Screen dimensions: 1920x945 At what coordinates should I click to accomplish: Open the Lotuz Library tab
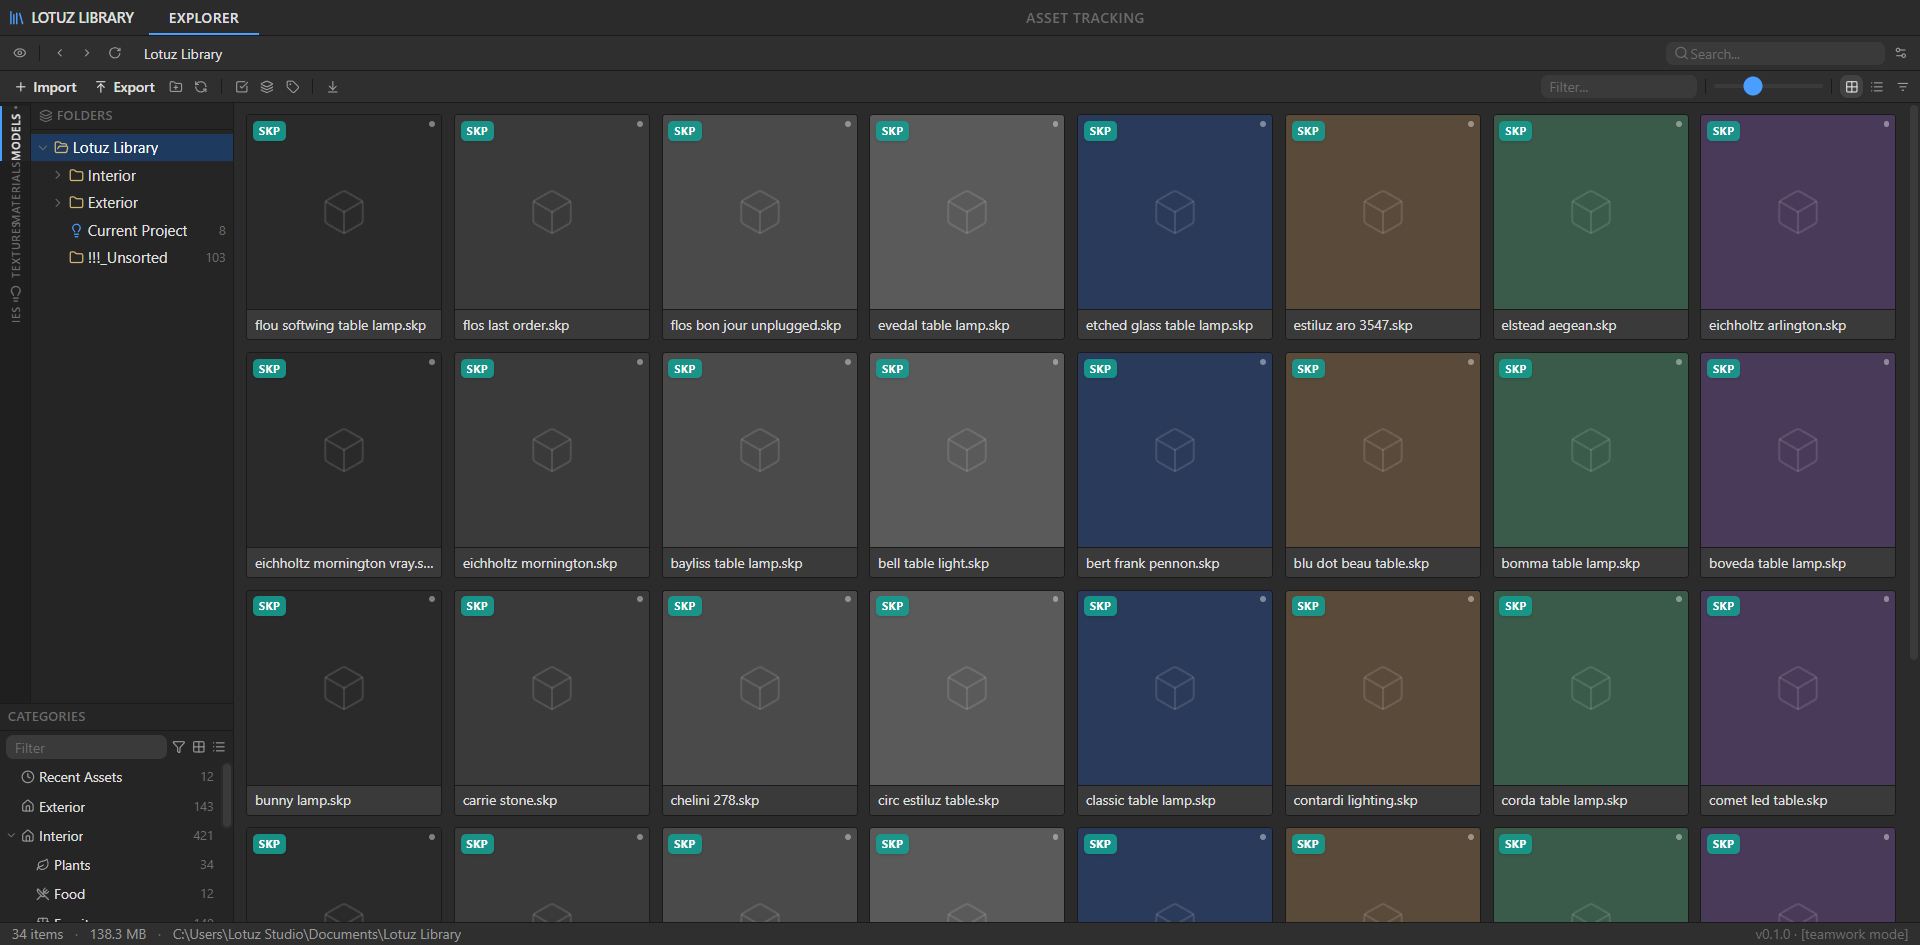[x=72, y=18]
